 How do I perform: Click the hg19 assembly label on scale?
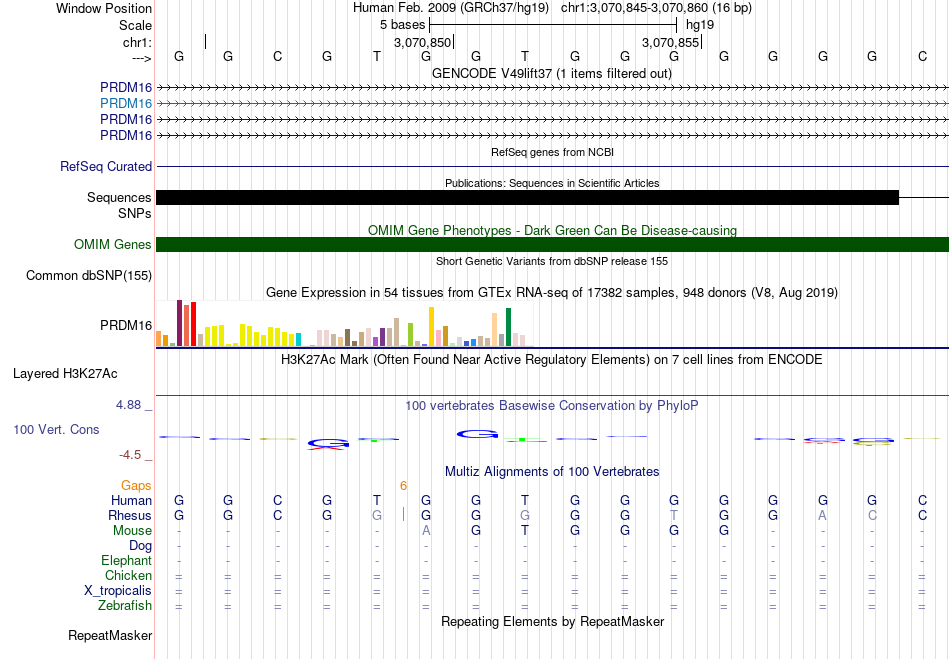point(700,25)
